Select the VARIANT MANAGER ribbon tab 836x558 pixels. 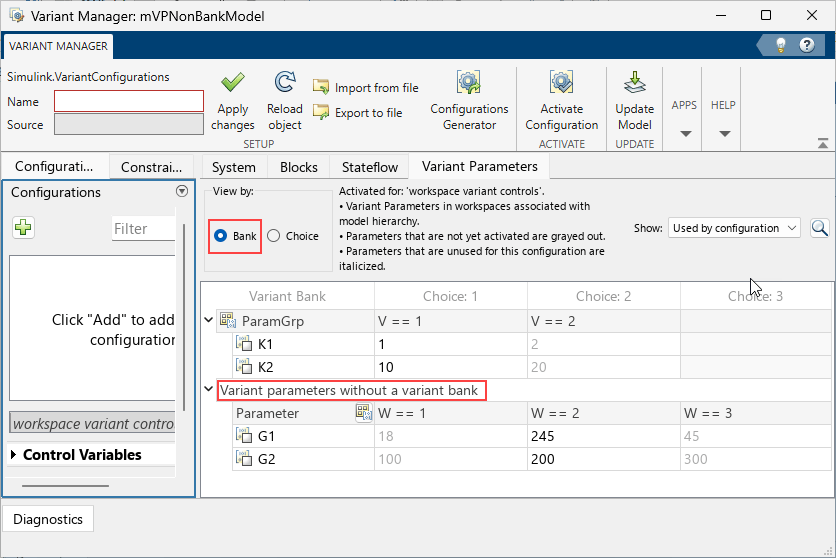pos(58,46)
